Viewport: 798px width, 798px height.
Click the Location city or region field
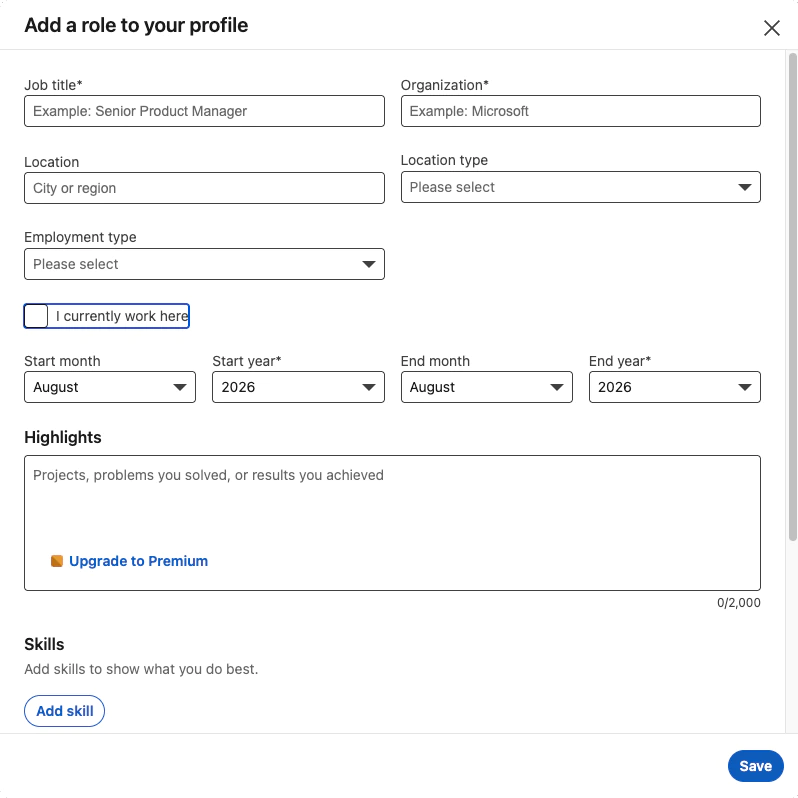(x=204, y=188)
